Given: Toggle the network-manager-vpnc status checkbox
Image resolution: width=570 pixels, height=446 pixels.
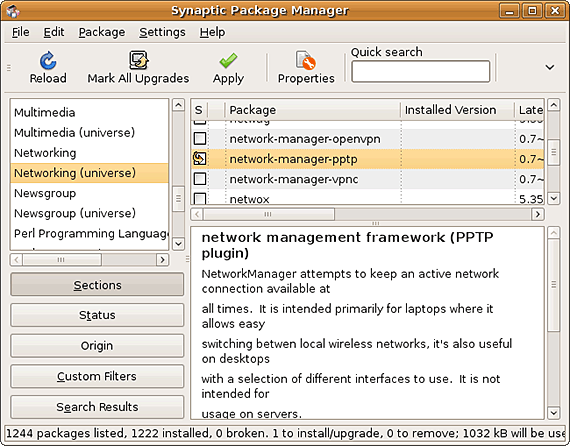Looking at the screenshot, I should (200, 179).
